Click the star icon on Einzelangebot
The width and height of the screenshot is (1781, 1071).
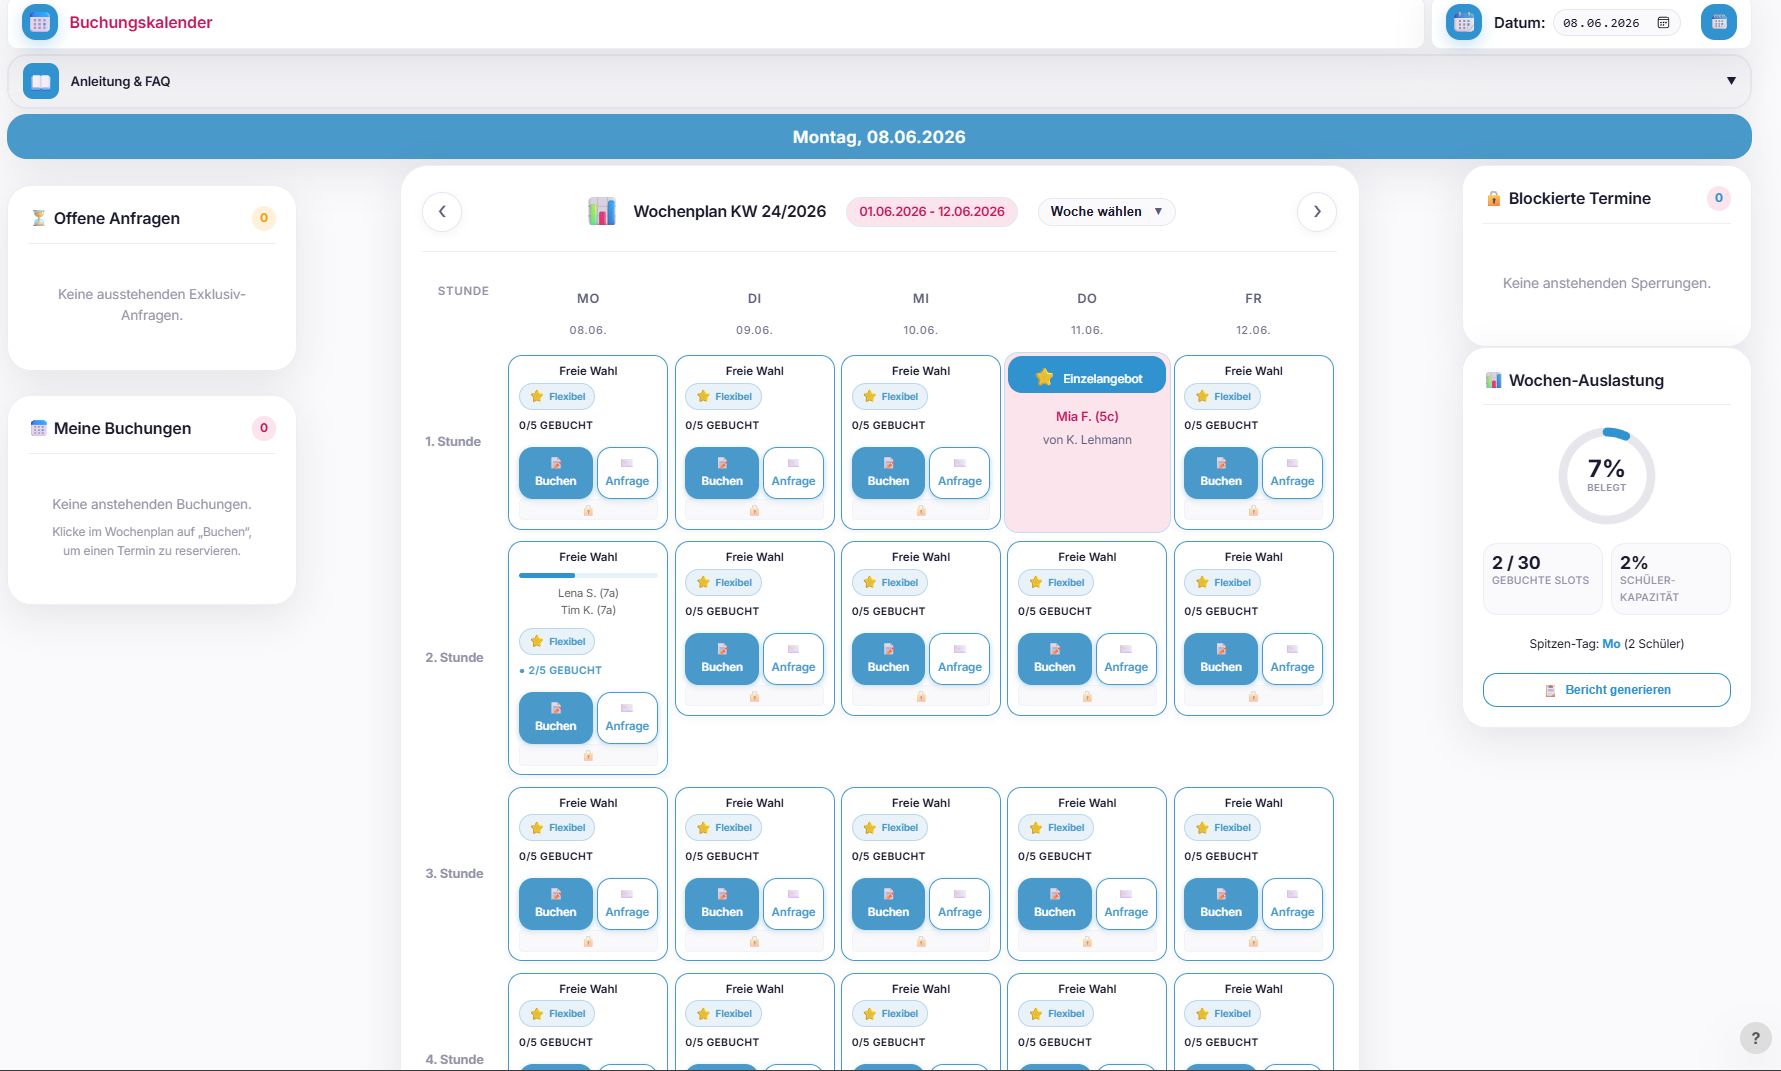[1044, 378]
